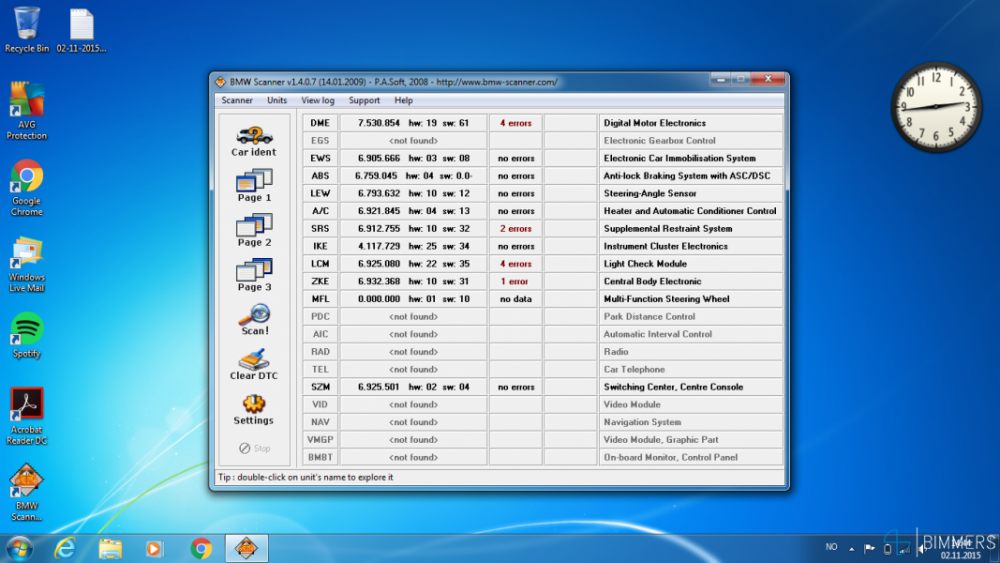The height and width of the screenshot is (563, 1000).
Task: Open the Help menu
Action: point(403,100)
